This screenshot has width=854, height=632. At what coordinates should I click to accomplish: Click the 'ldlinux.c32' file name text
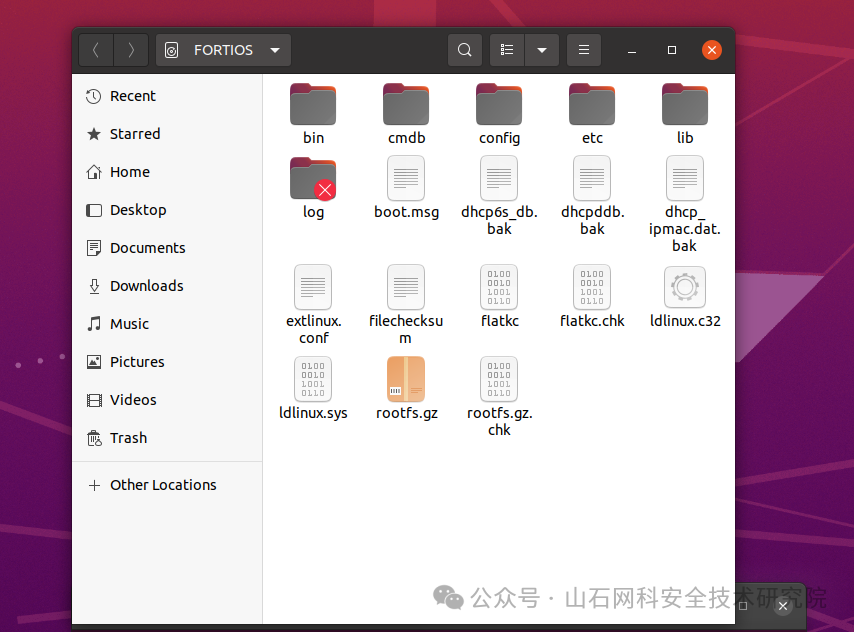point(685,321)
